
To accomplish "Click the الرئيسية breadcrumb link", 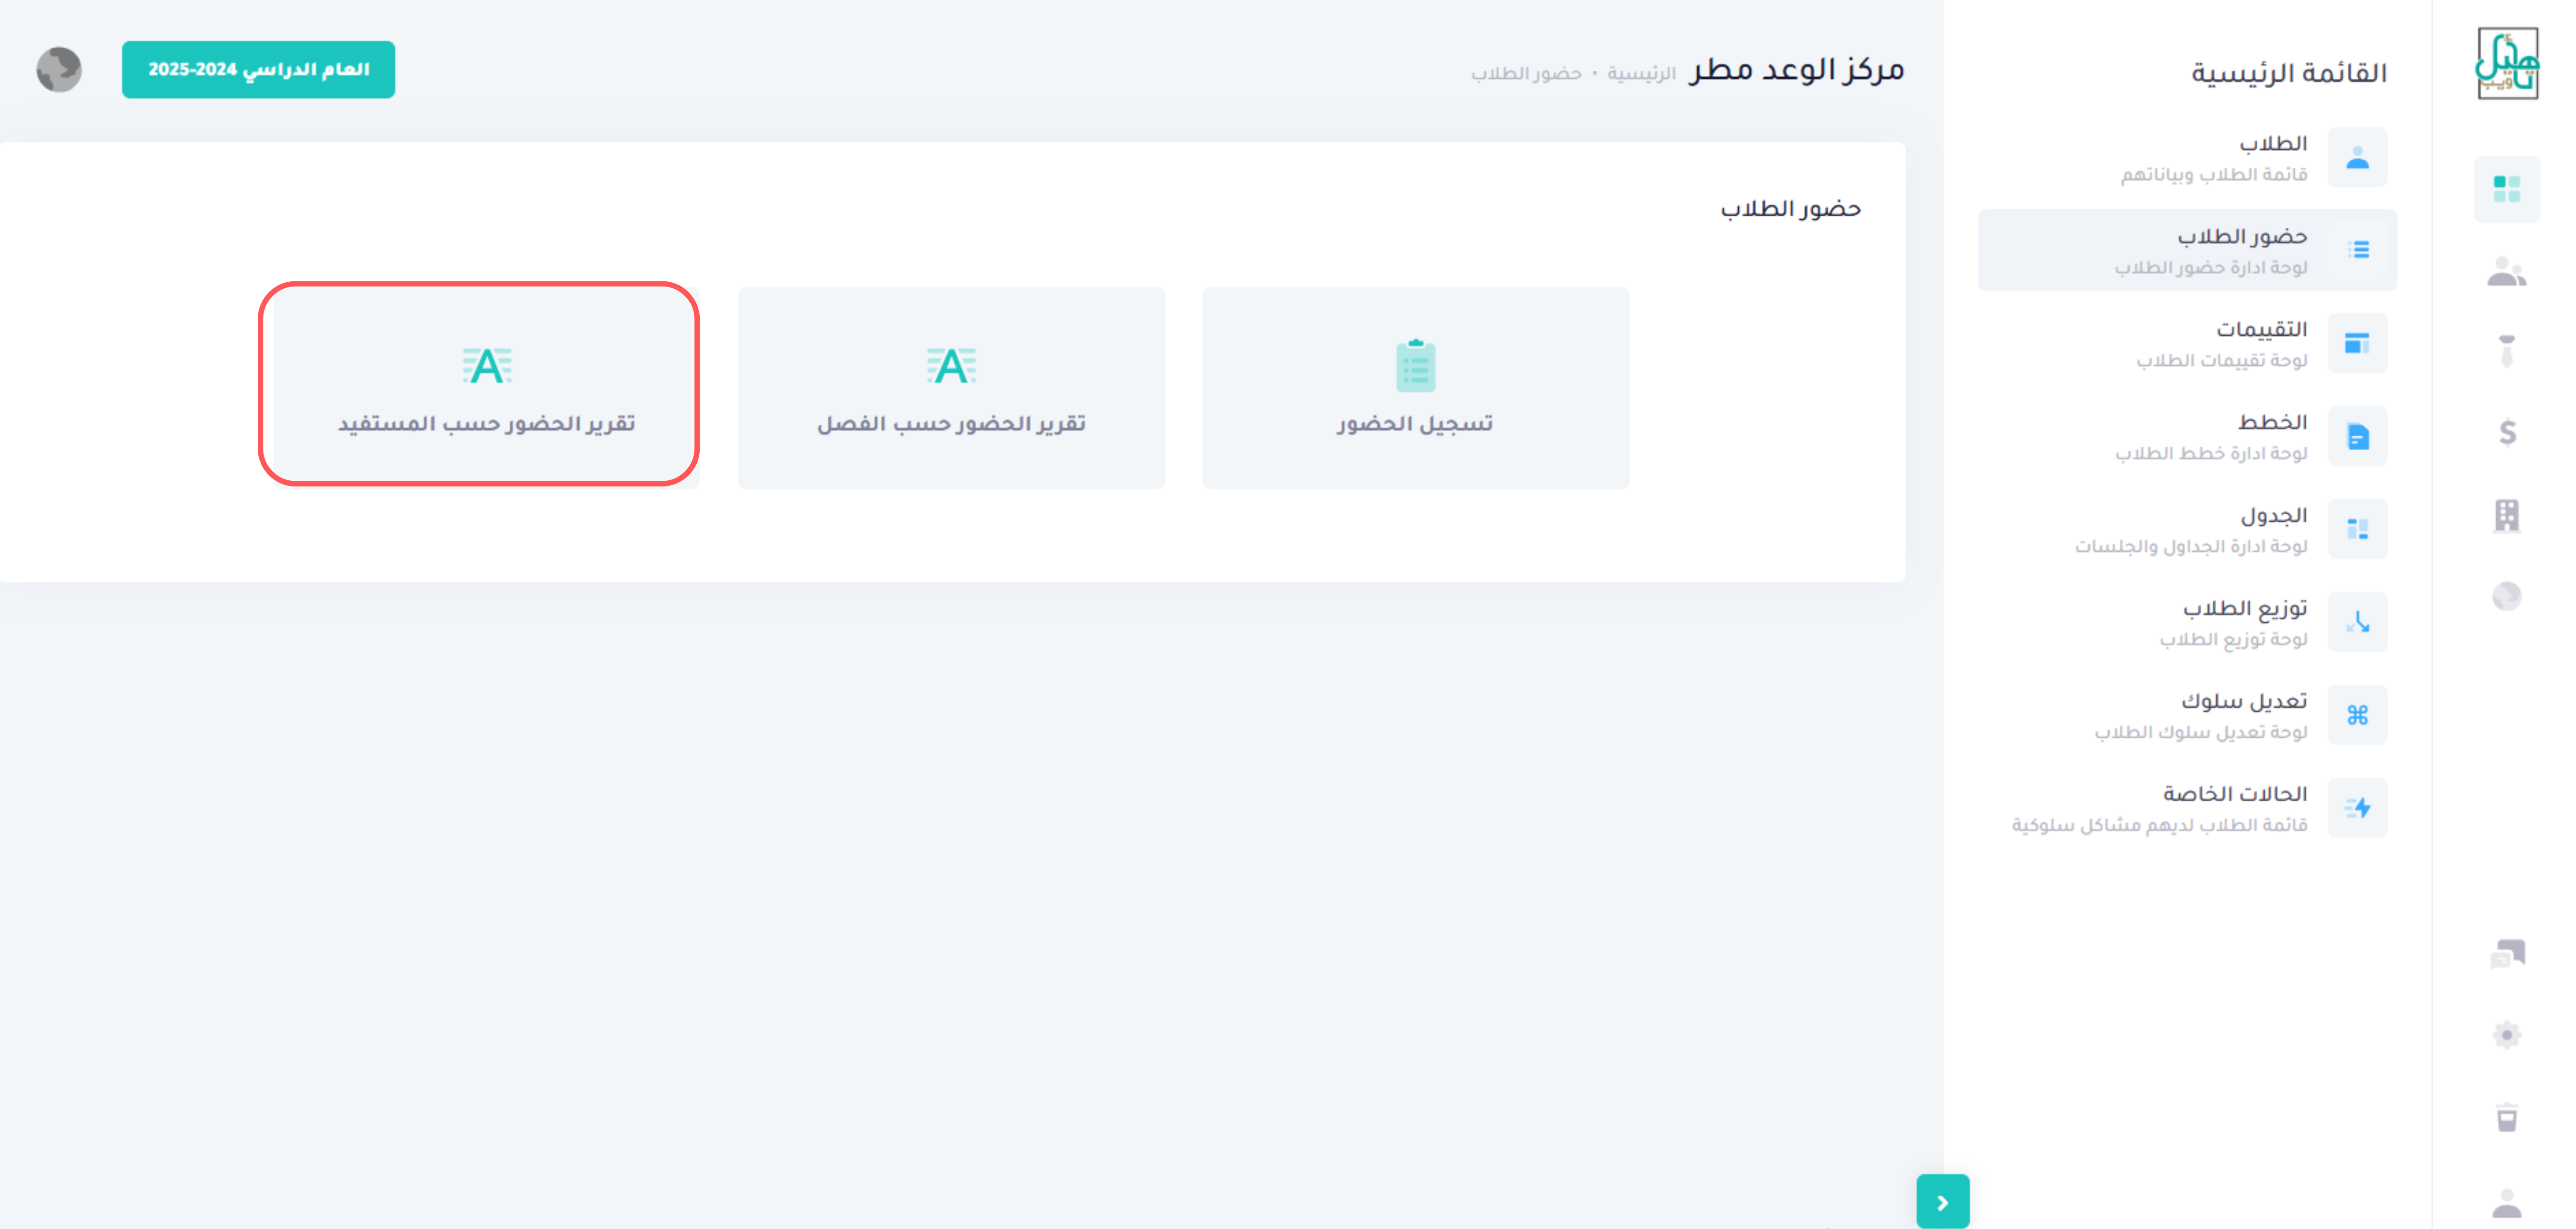I will (1641, 74).
